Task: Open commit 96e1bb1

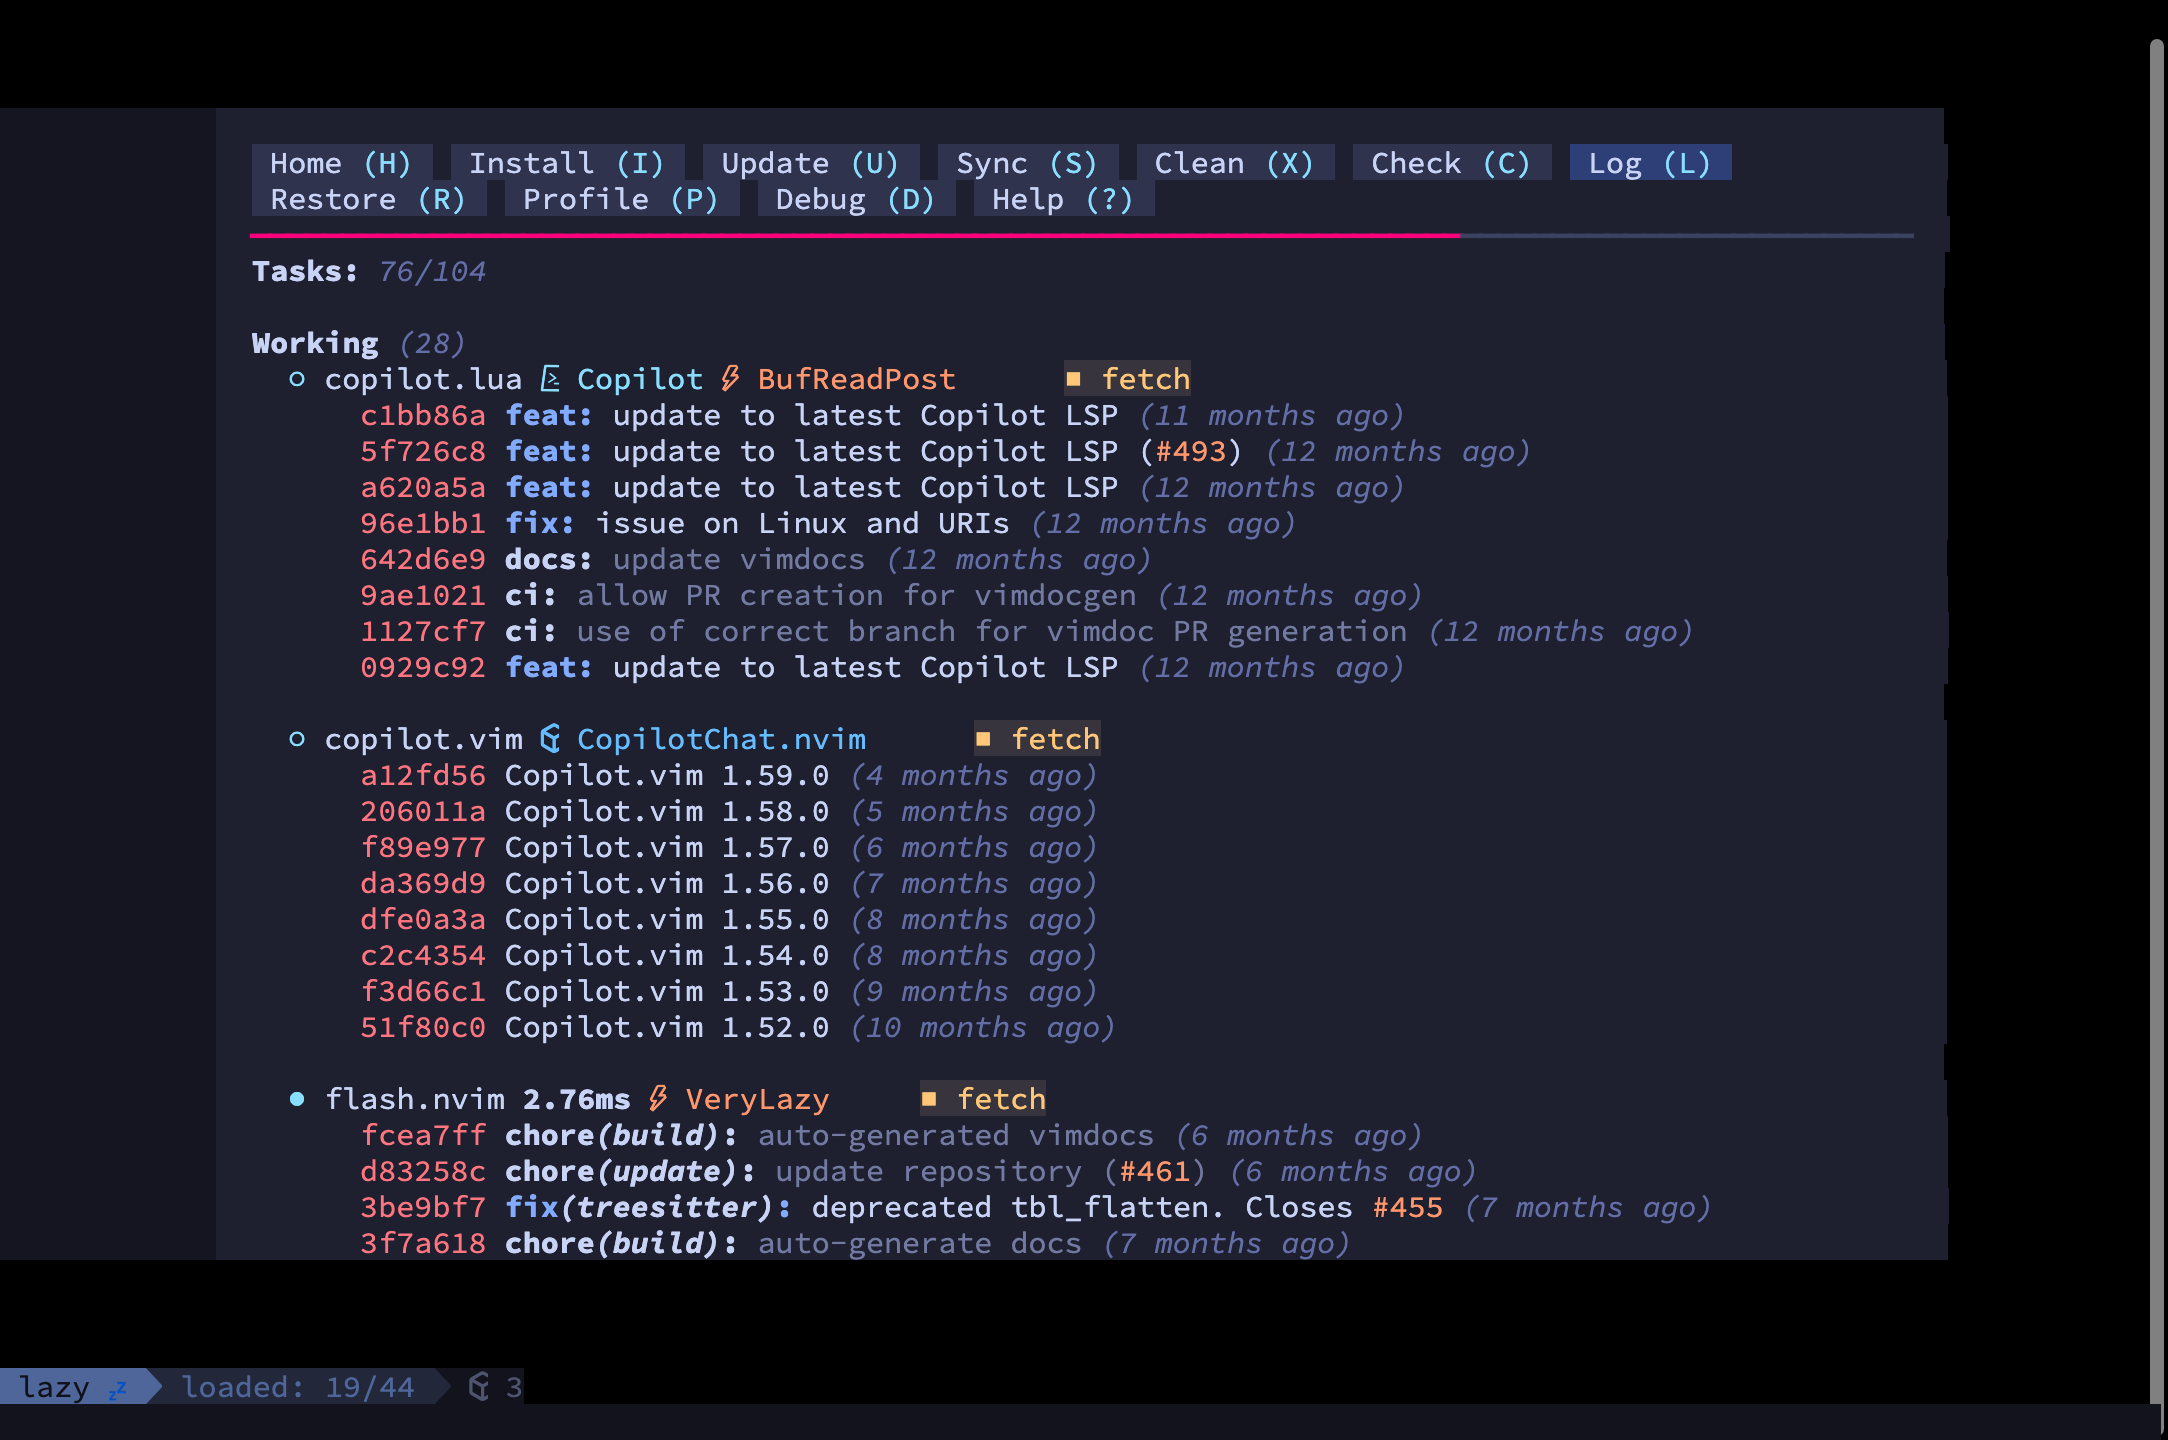Action: 423,523
